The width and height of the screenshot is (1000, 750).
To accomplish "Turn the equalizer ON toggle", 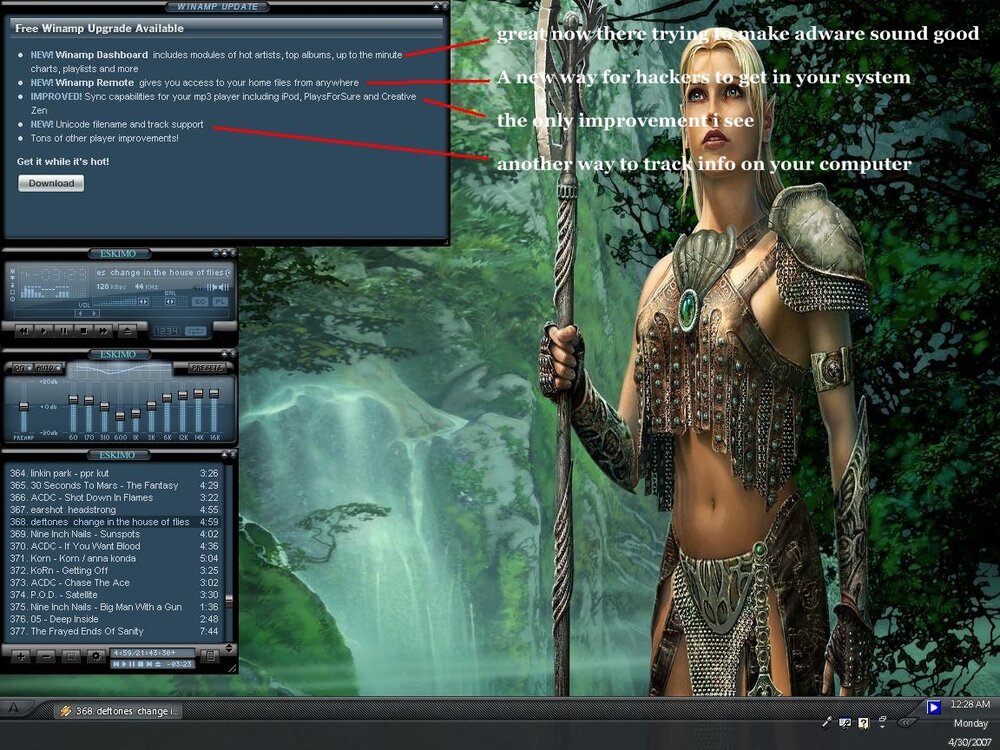I will click(x=21, y=368).
